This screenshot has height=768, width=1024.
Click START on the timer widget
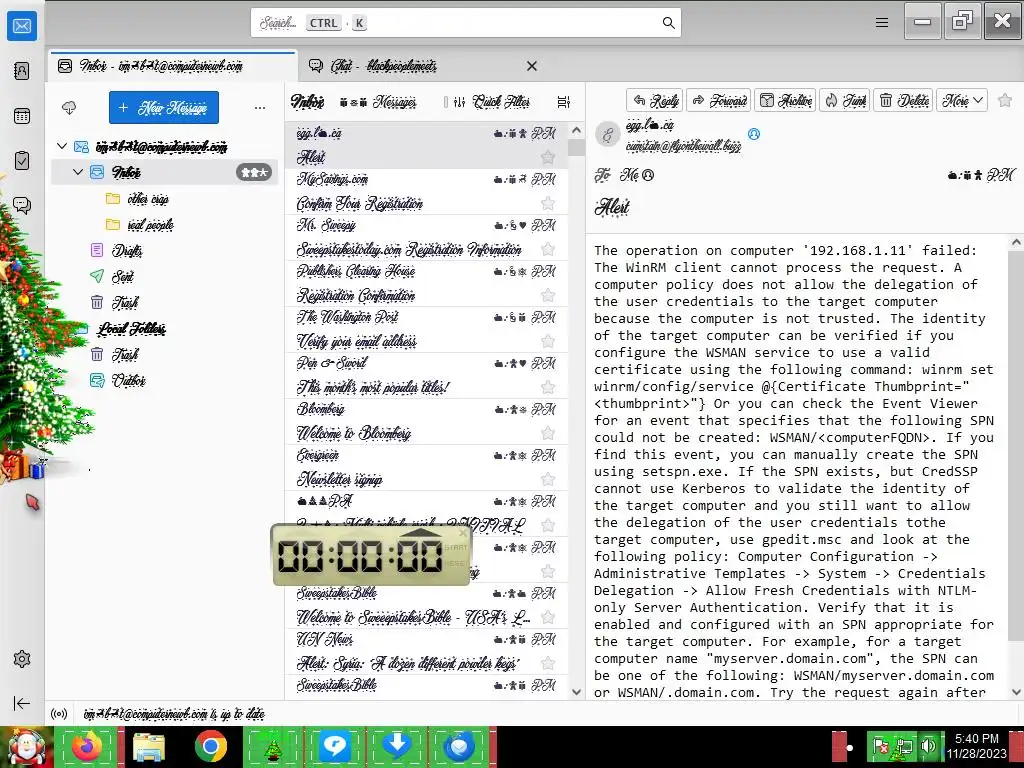point(456,548)
